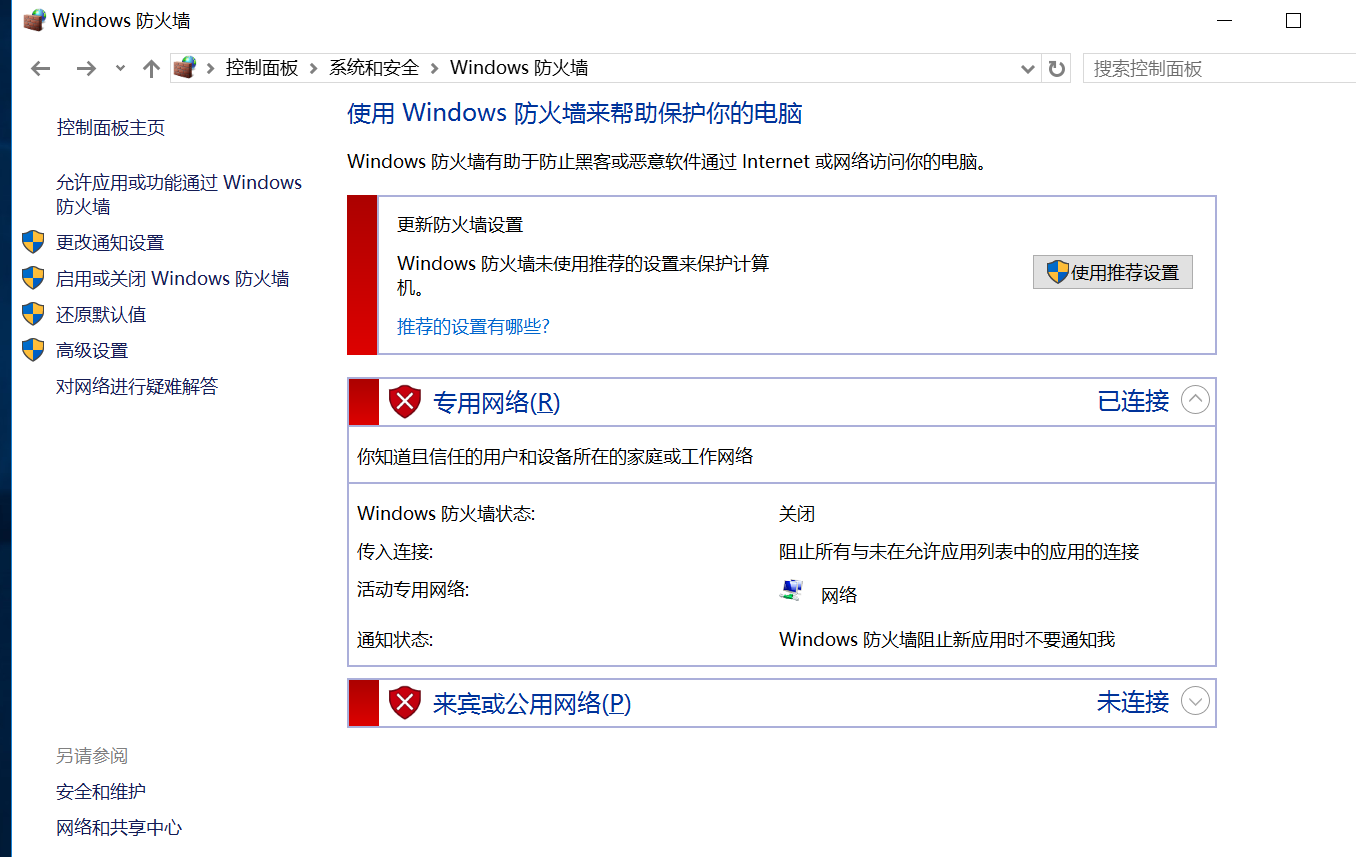The image size is (1356, 857).
Task: Expand the arrow before 控制面板 breadcrumb
Action: 211,68
